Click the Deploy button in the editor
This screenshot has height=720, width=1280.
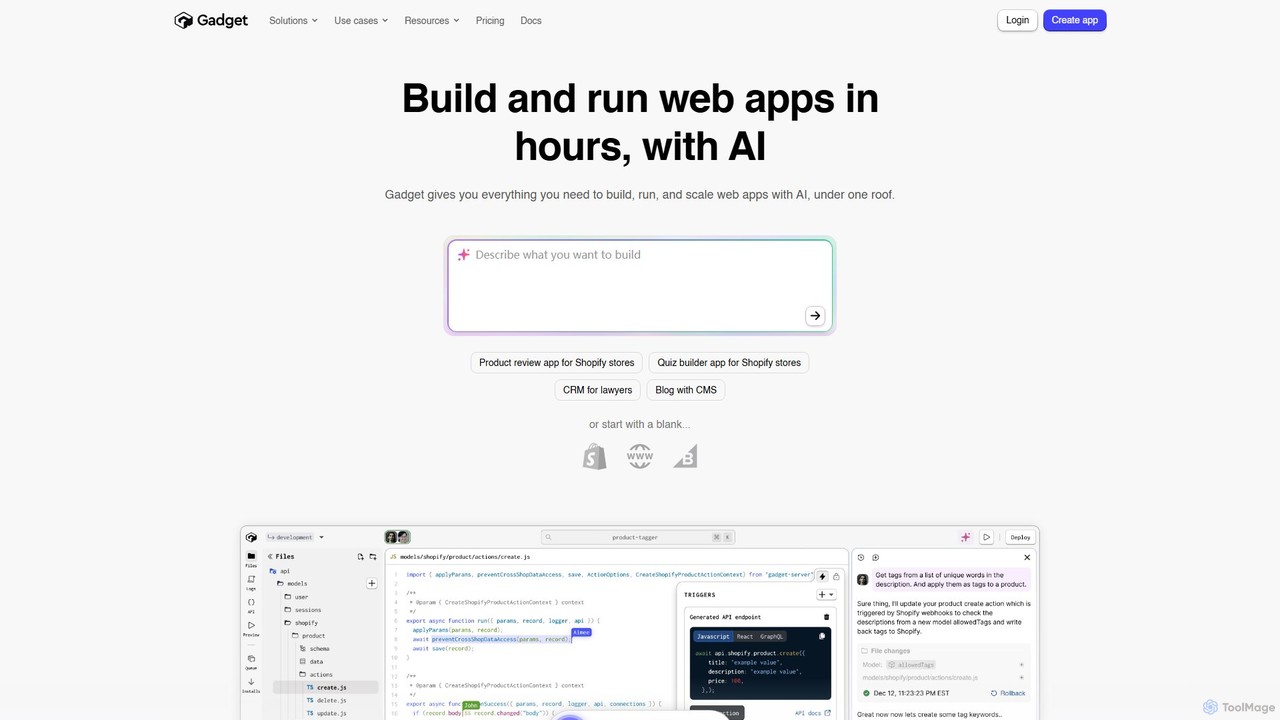1020,537
